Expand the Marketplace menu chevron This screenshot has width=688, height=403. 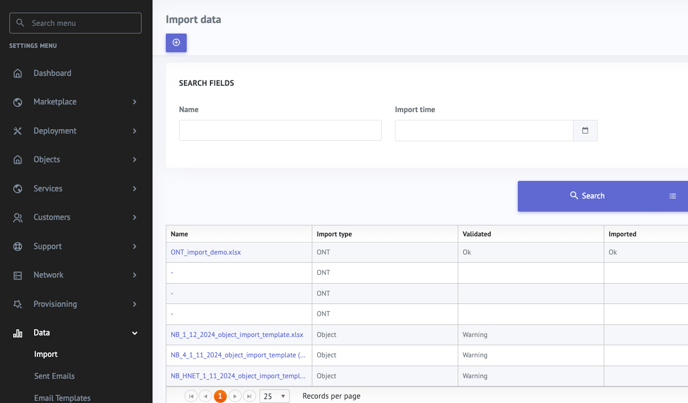click(x=134, y=102)
